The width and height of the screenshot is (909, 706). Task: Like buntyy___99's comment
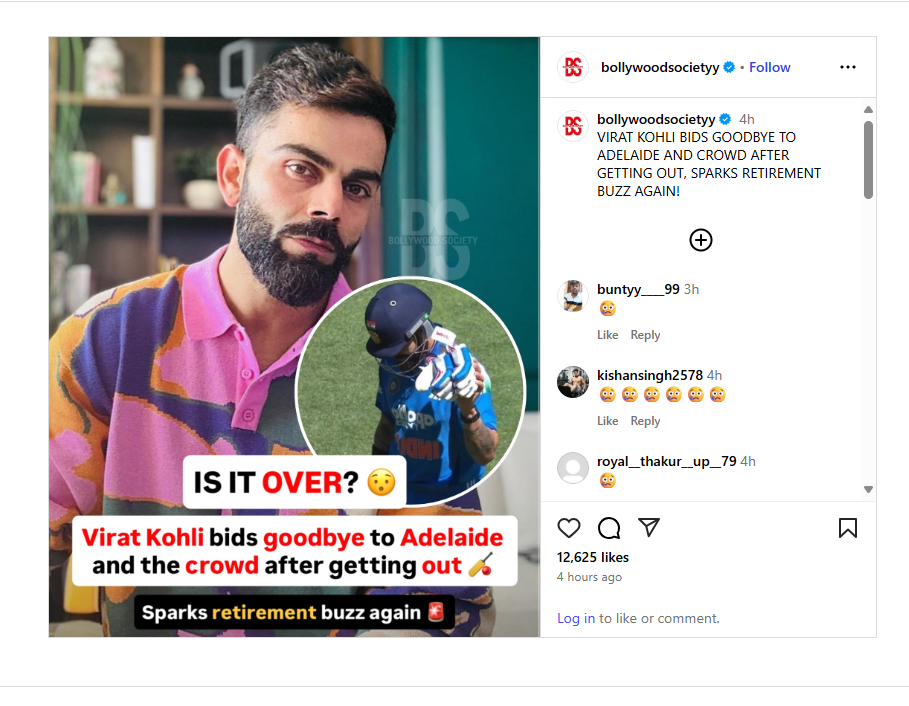[x=608, y=335]
